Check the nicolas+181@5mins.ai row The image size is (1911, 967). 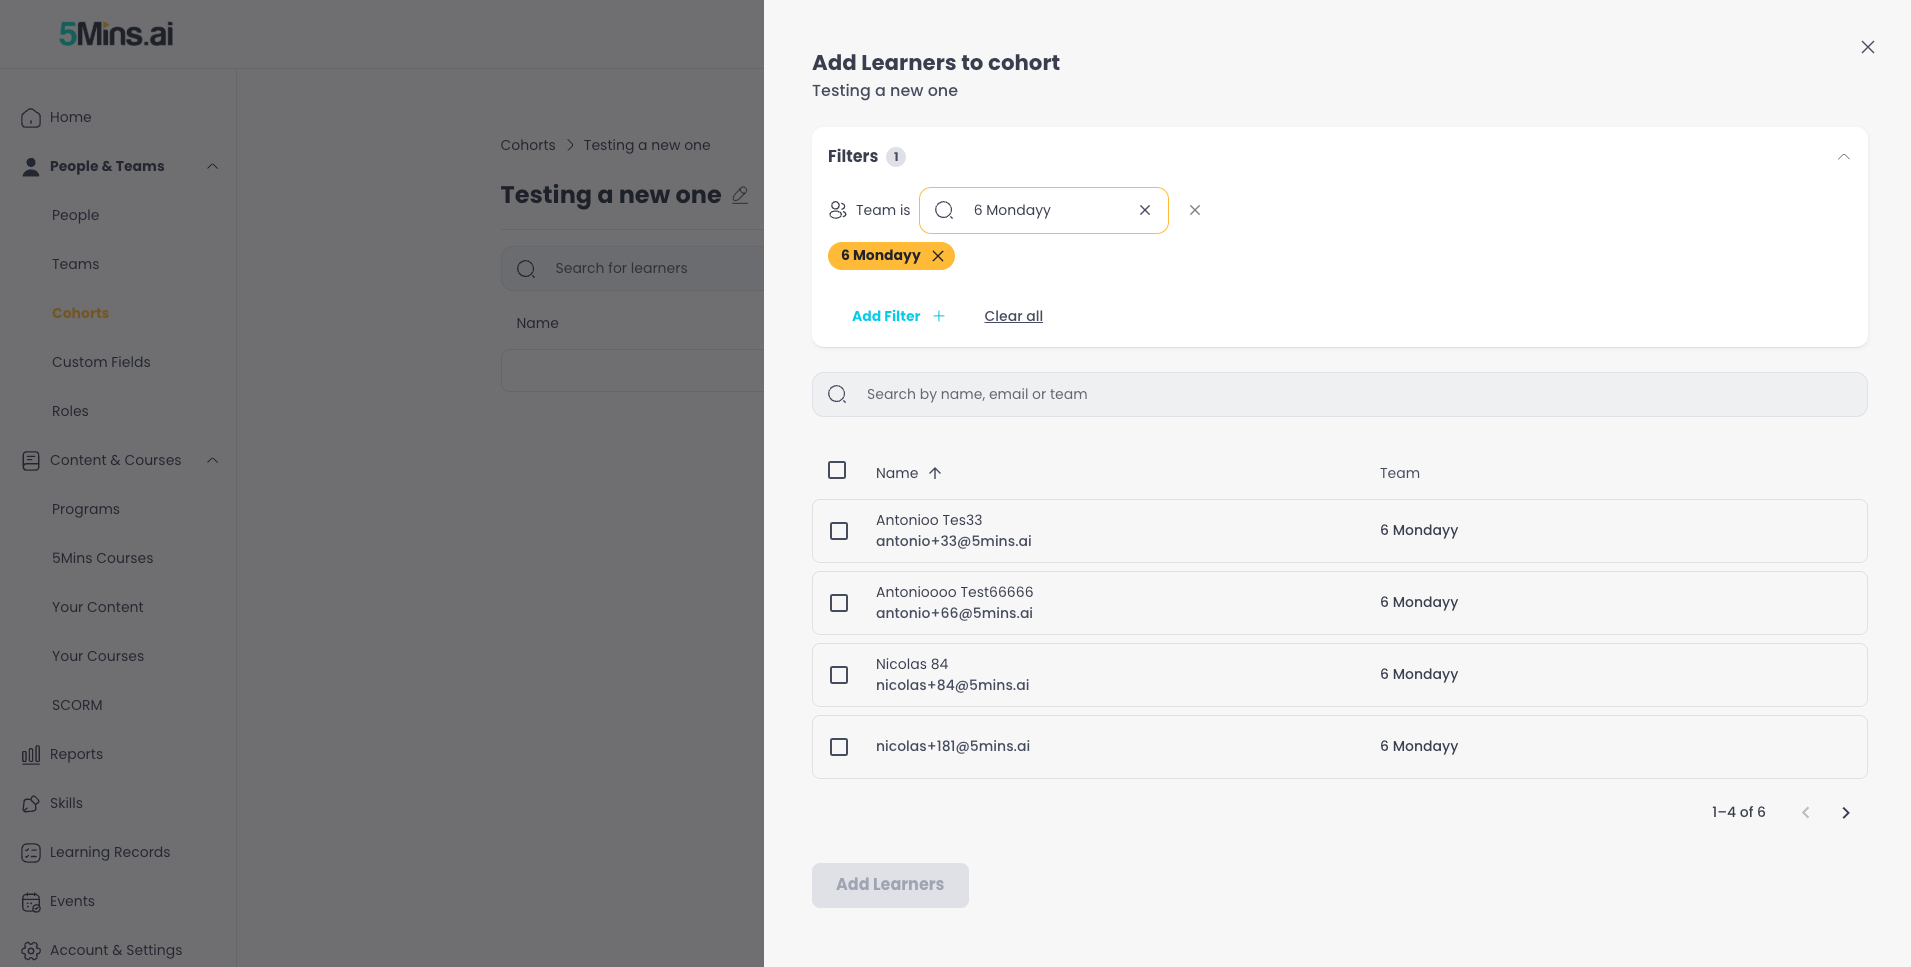[839, 747]
